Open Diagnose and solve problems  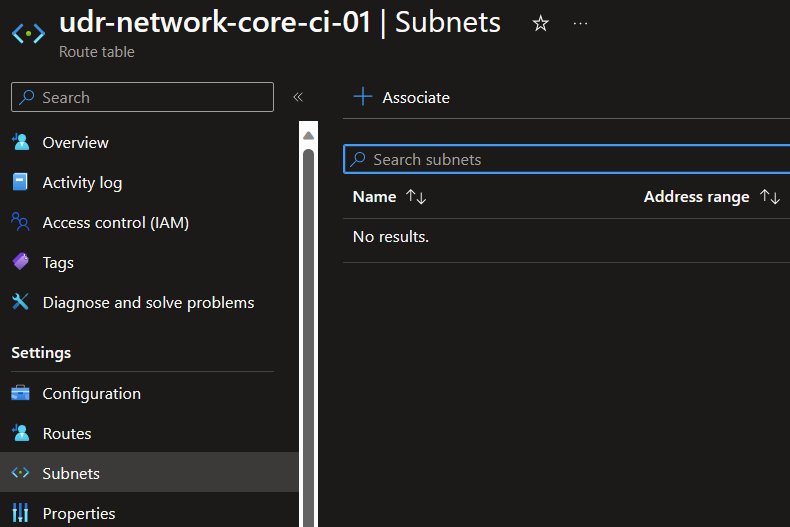[148, 302]
